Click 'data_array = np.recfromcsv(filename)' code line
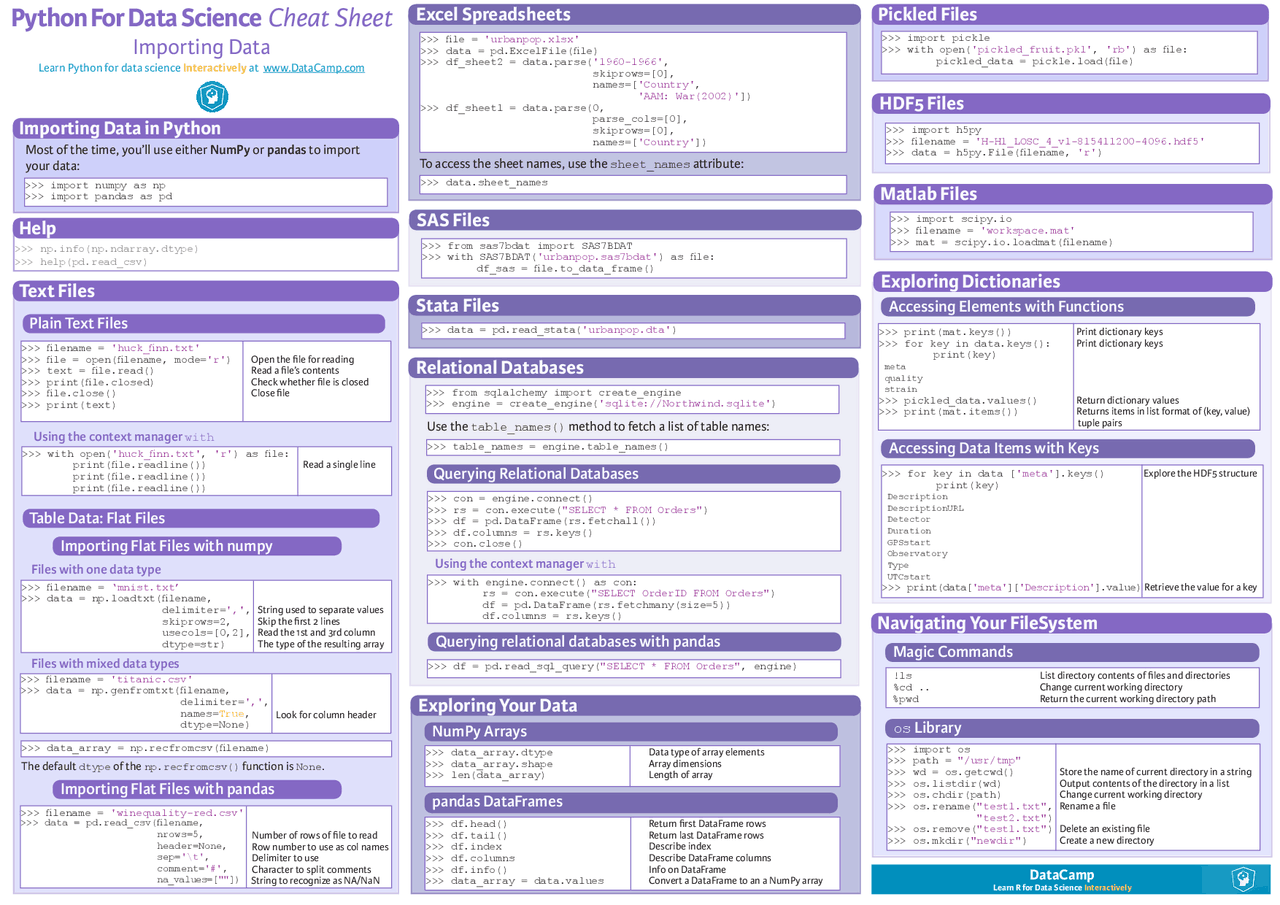Screen dimensions: 1280x905 point(145,748)
